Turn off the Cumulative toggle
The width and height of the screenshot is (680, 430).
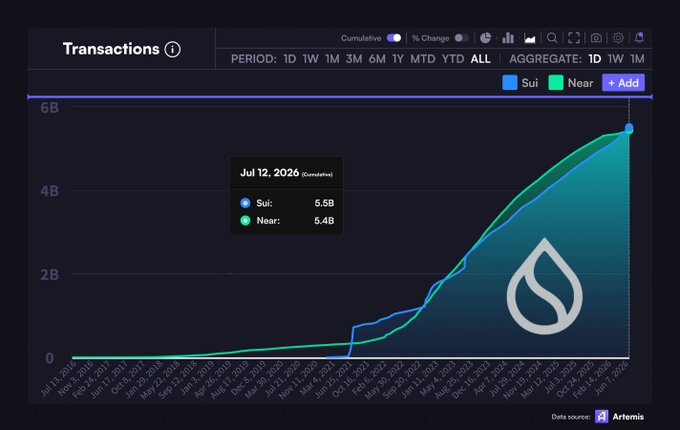pos(394,38)
